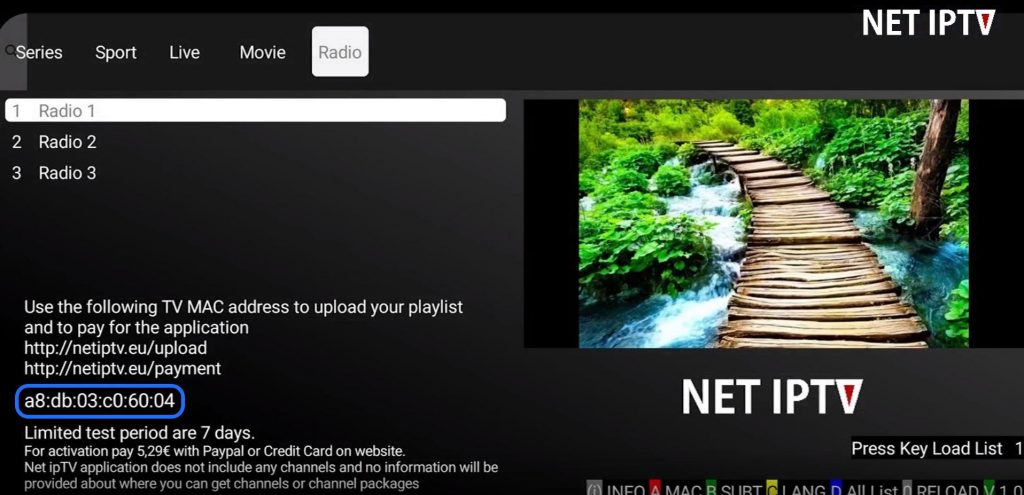Select Radio 2 in channel list
The image size is (1024, 495).
pyautogui.click(x=67, y=142)
